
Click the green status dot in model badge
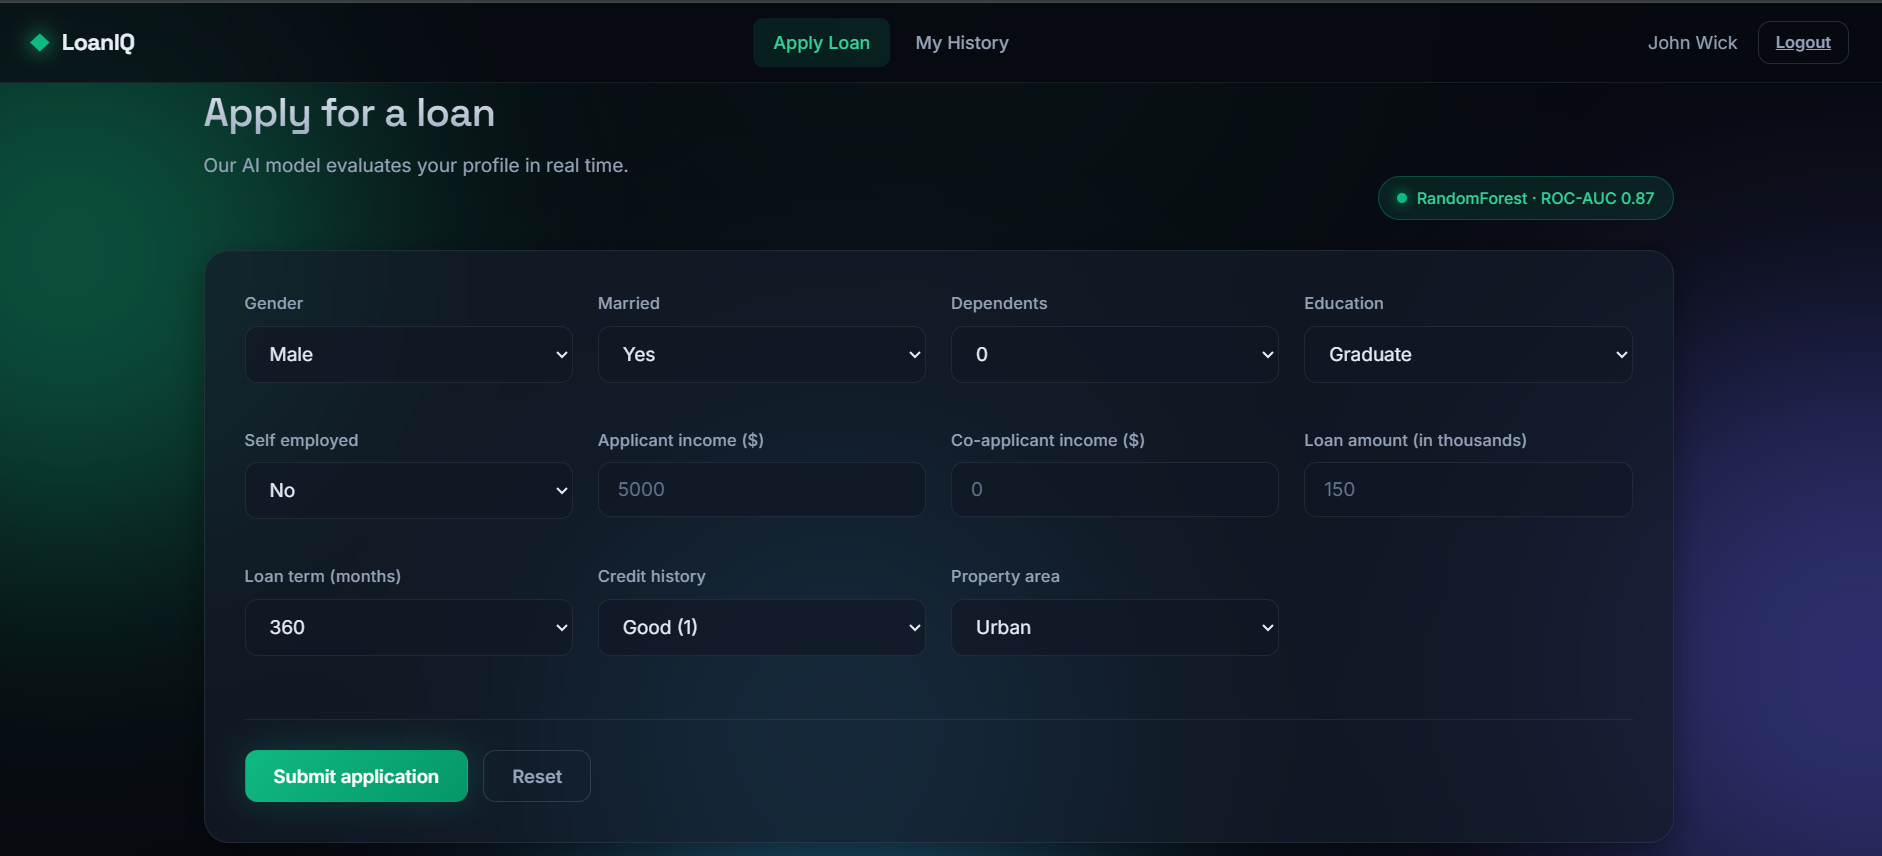pos(1402,198)
